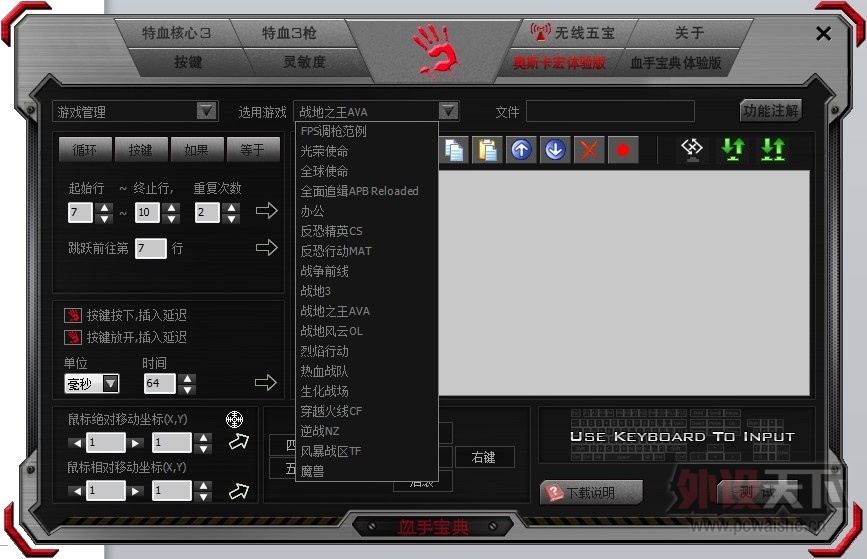This screenshot has width=867, height=559.
Task: Switch to the 特血3枪 tab
Action: coord(290,33)
